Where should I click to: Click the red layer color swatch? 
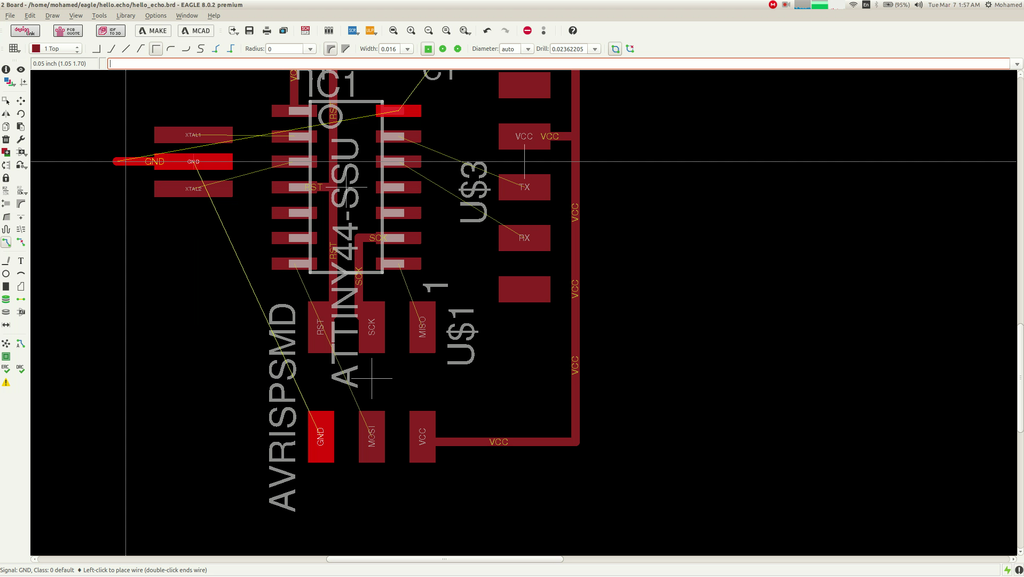coord(37,49)
